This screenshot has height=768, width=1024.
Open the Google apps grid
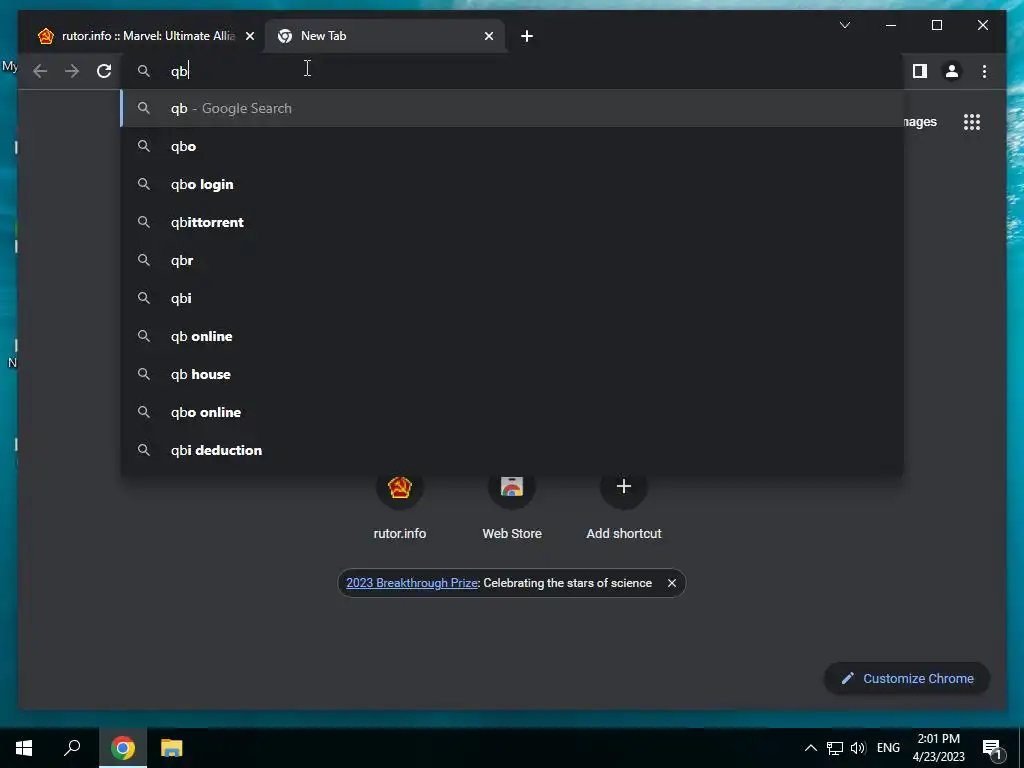coord(972,122)
